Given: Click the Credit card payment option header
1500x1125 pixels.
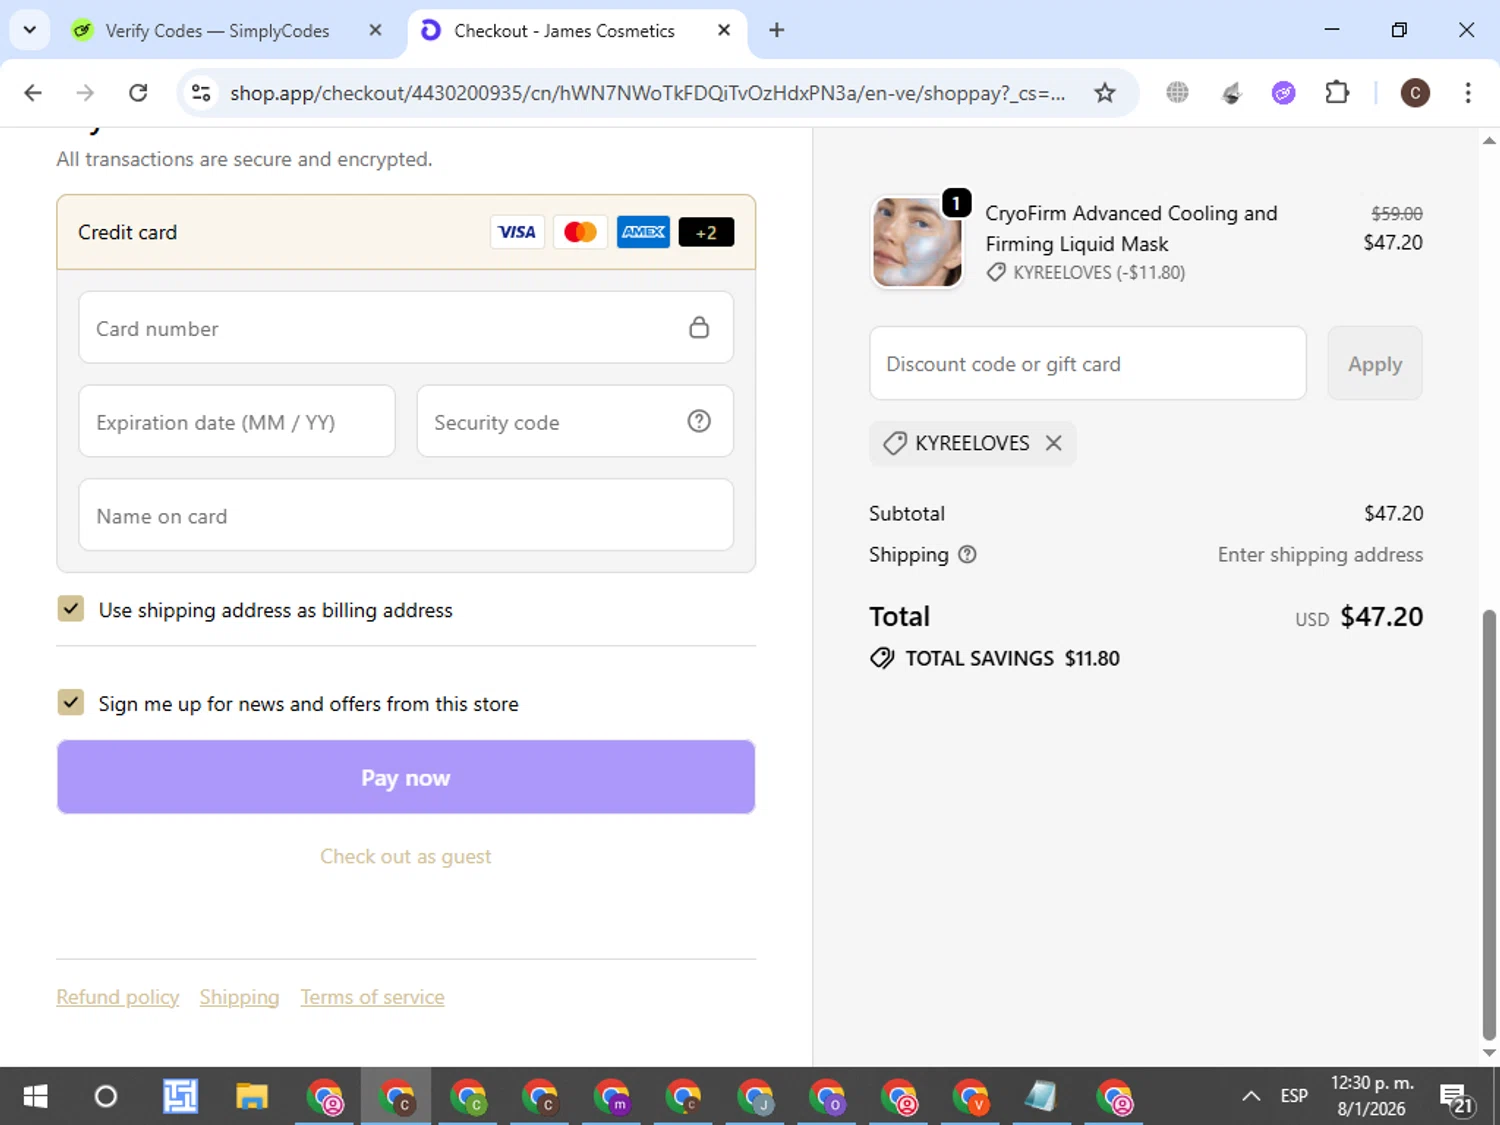Looking at the screenshot, I should click(x=406, y=232).
